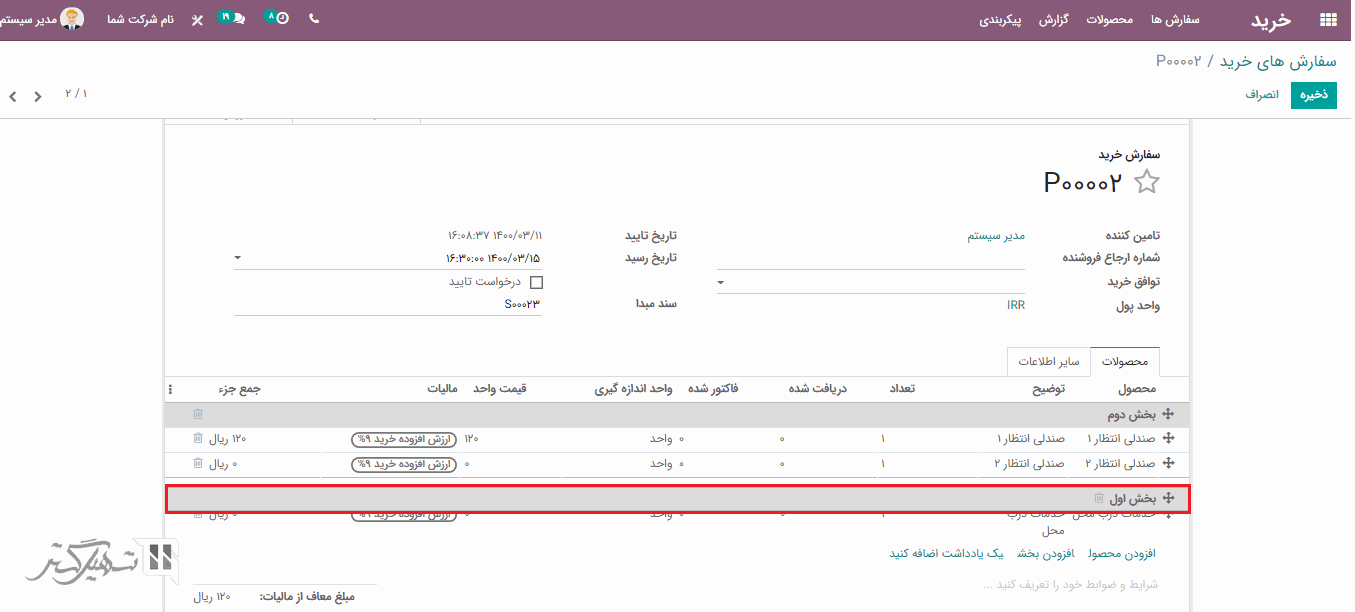Open the phone call icon in top bar
This screenshot has width=1355, height=612.
314,19
